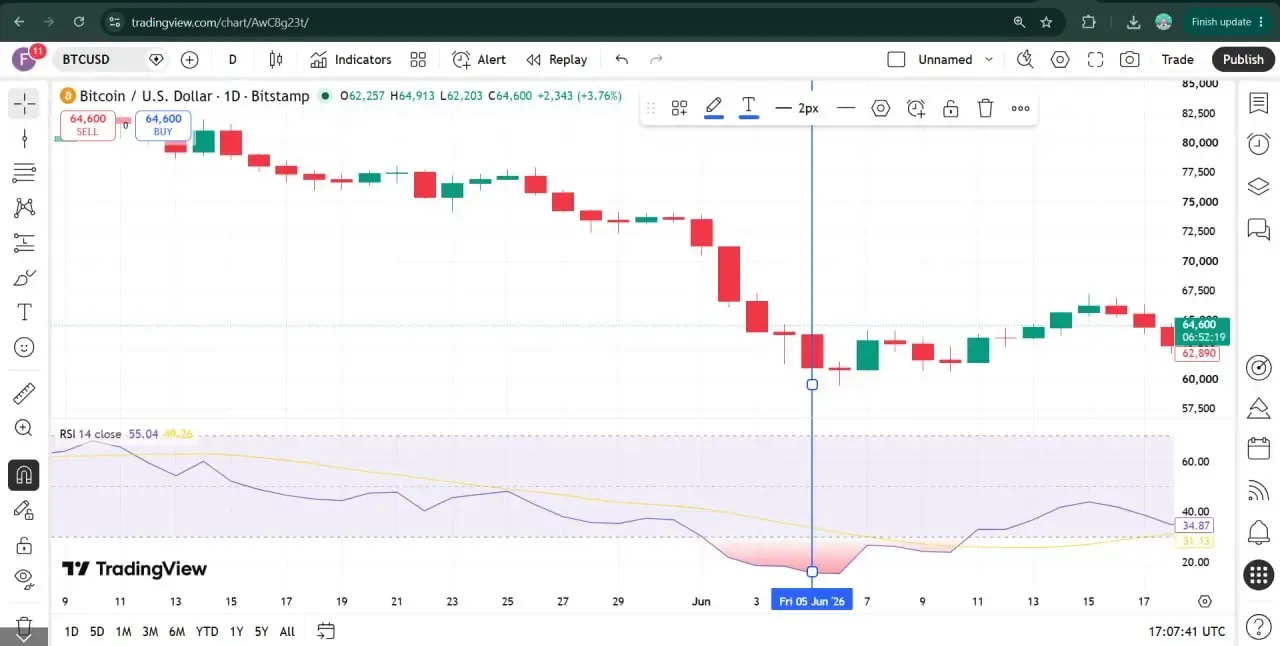The height and width of the screenshot is (646, 1280).
Task: Select the trend line drawing tool
Action: pyautogui.click(x=24, y=138)
